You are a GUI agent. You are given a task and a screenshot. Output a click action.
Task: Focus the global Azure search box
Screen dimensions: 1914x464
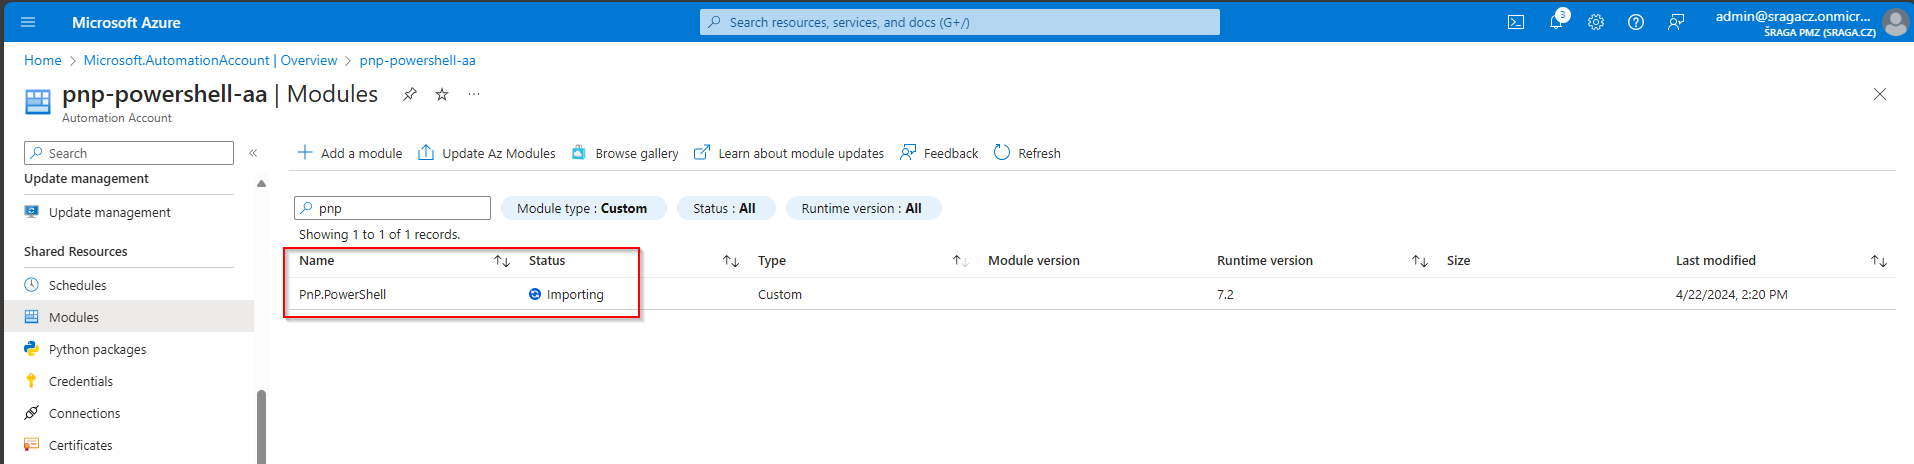(x=960, y=22)
